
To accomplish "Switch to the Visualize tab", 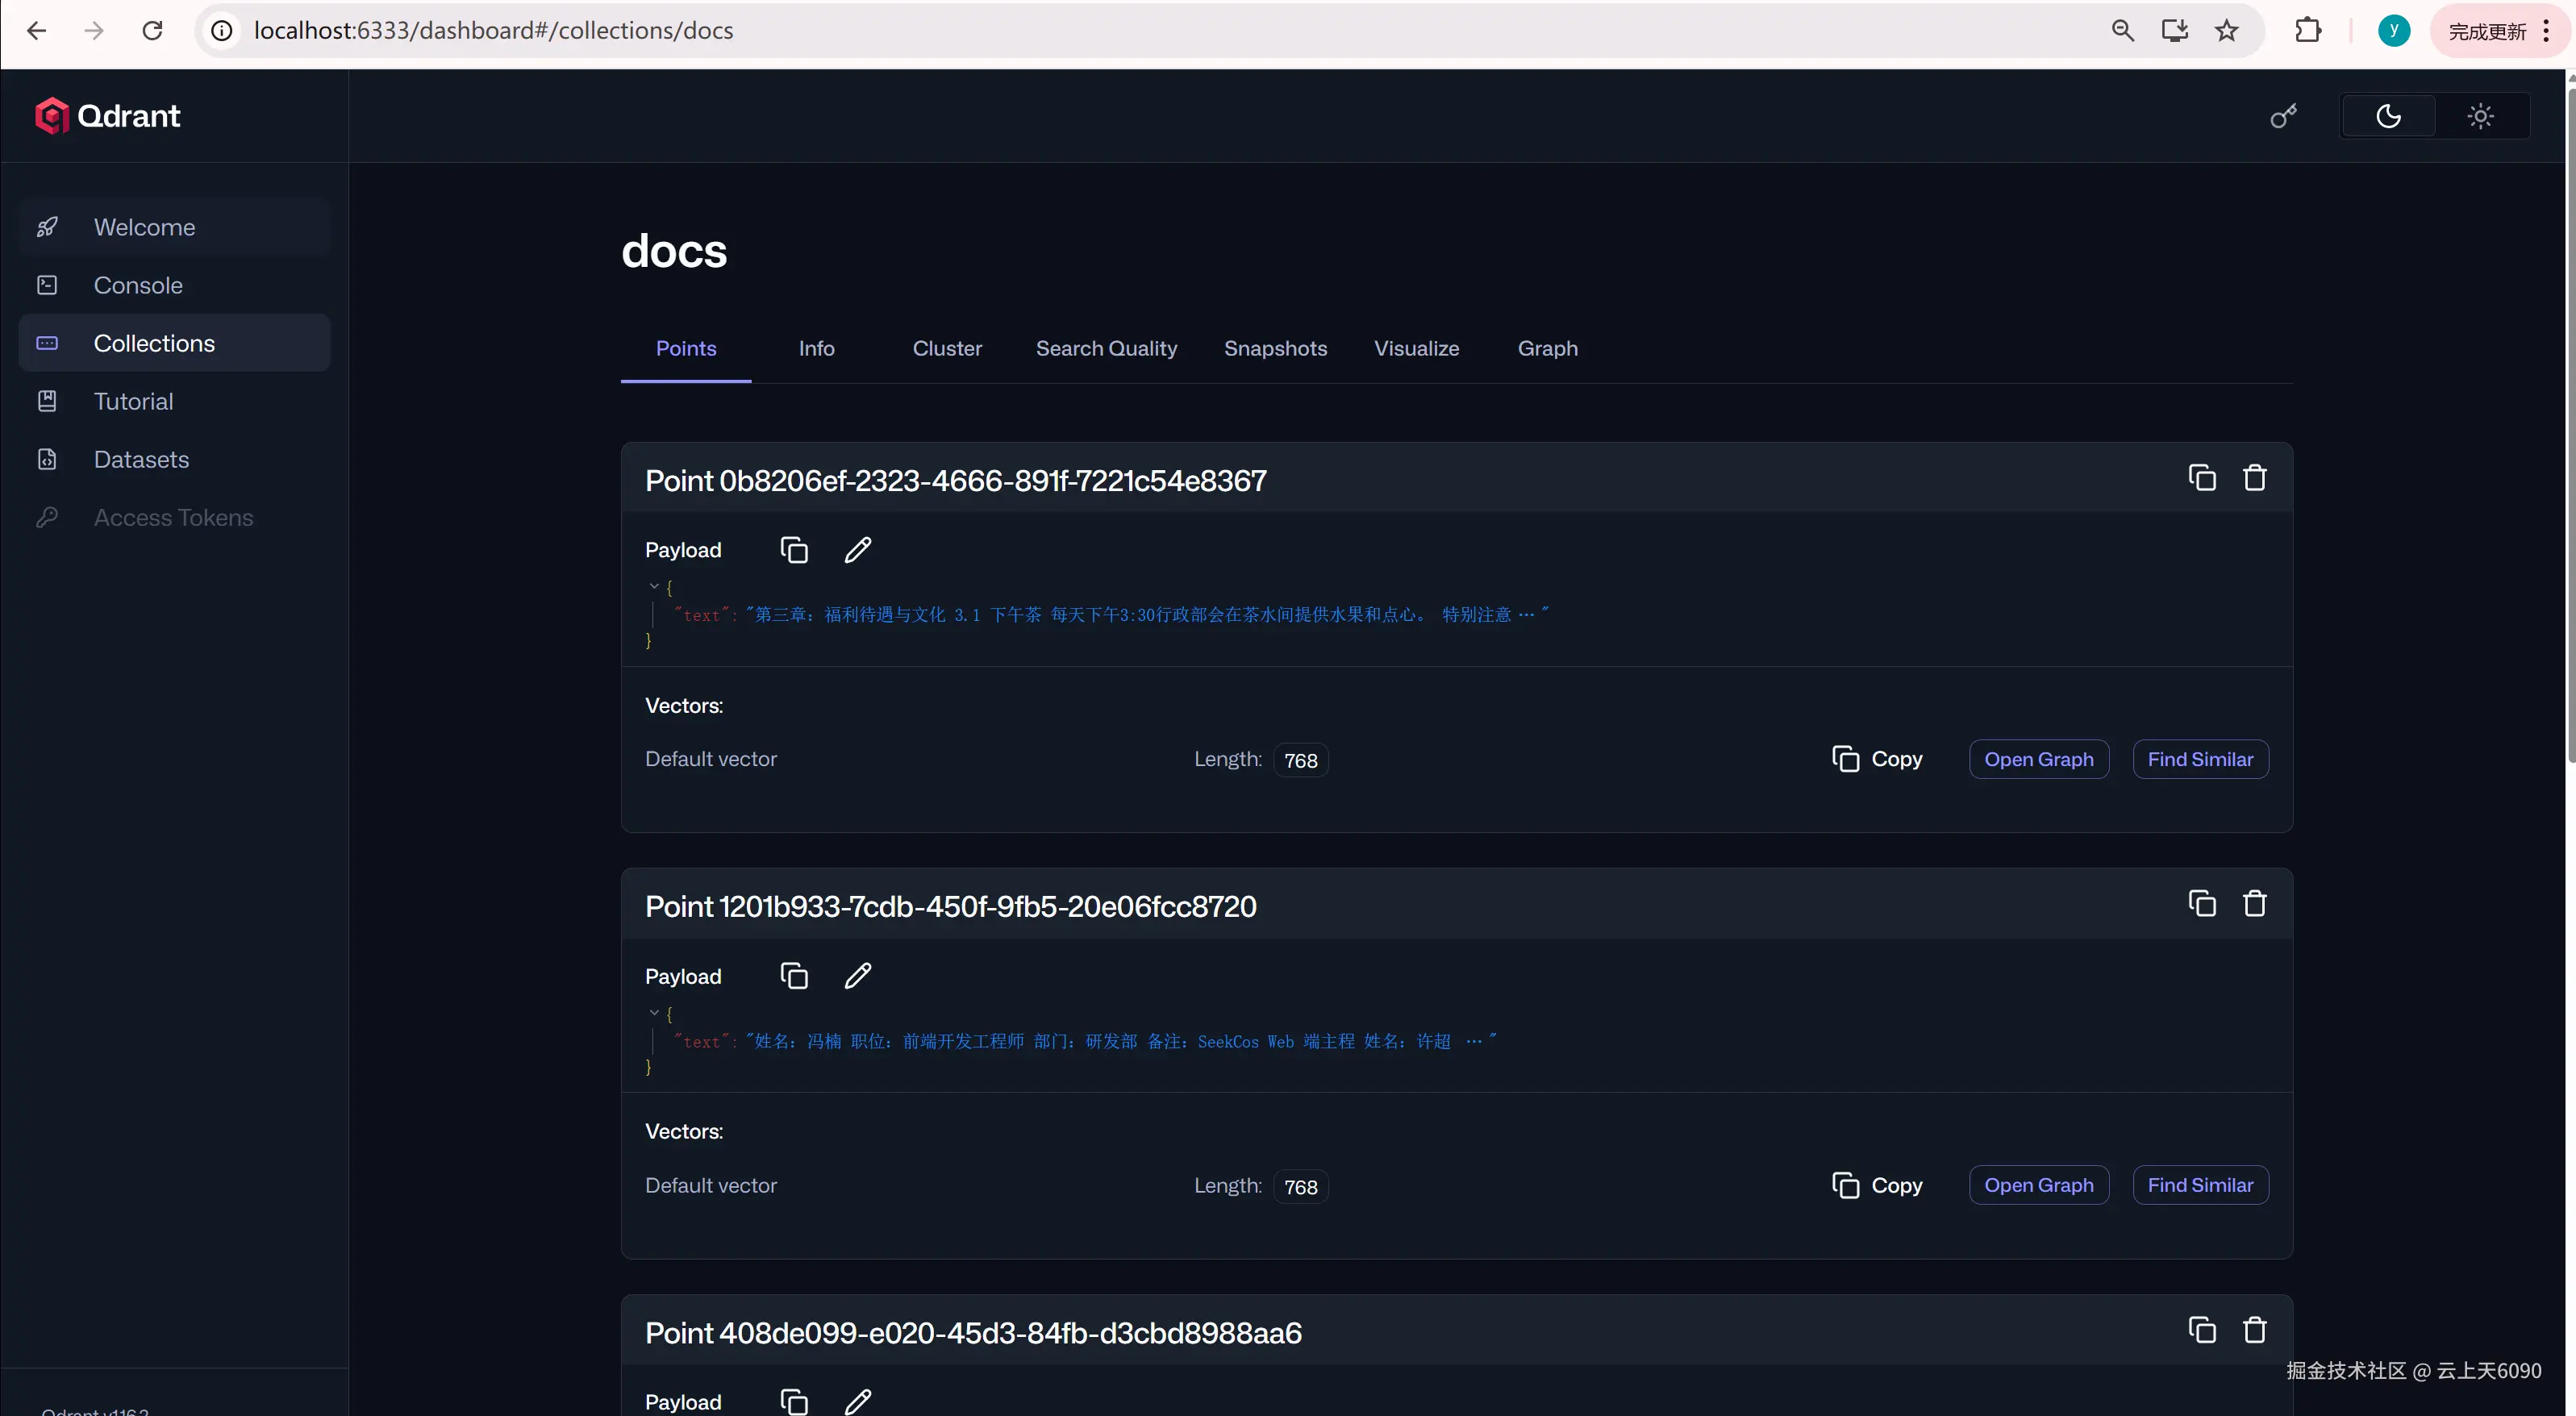I will tap(1416, 348).
